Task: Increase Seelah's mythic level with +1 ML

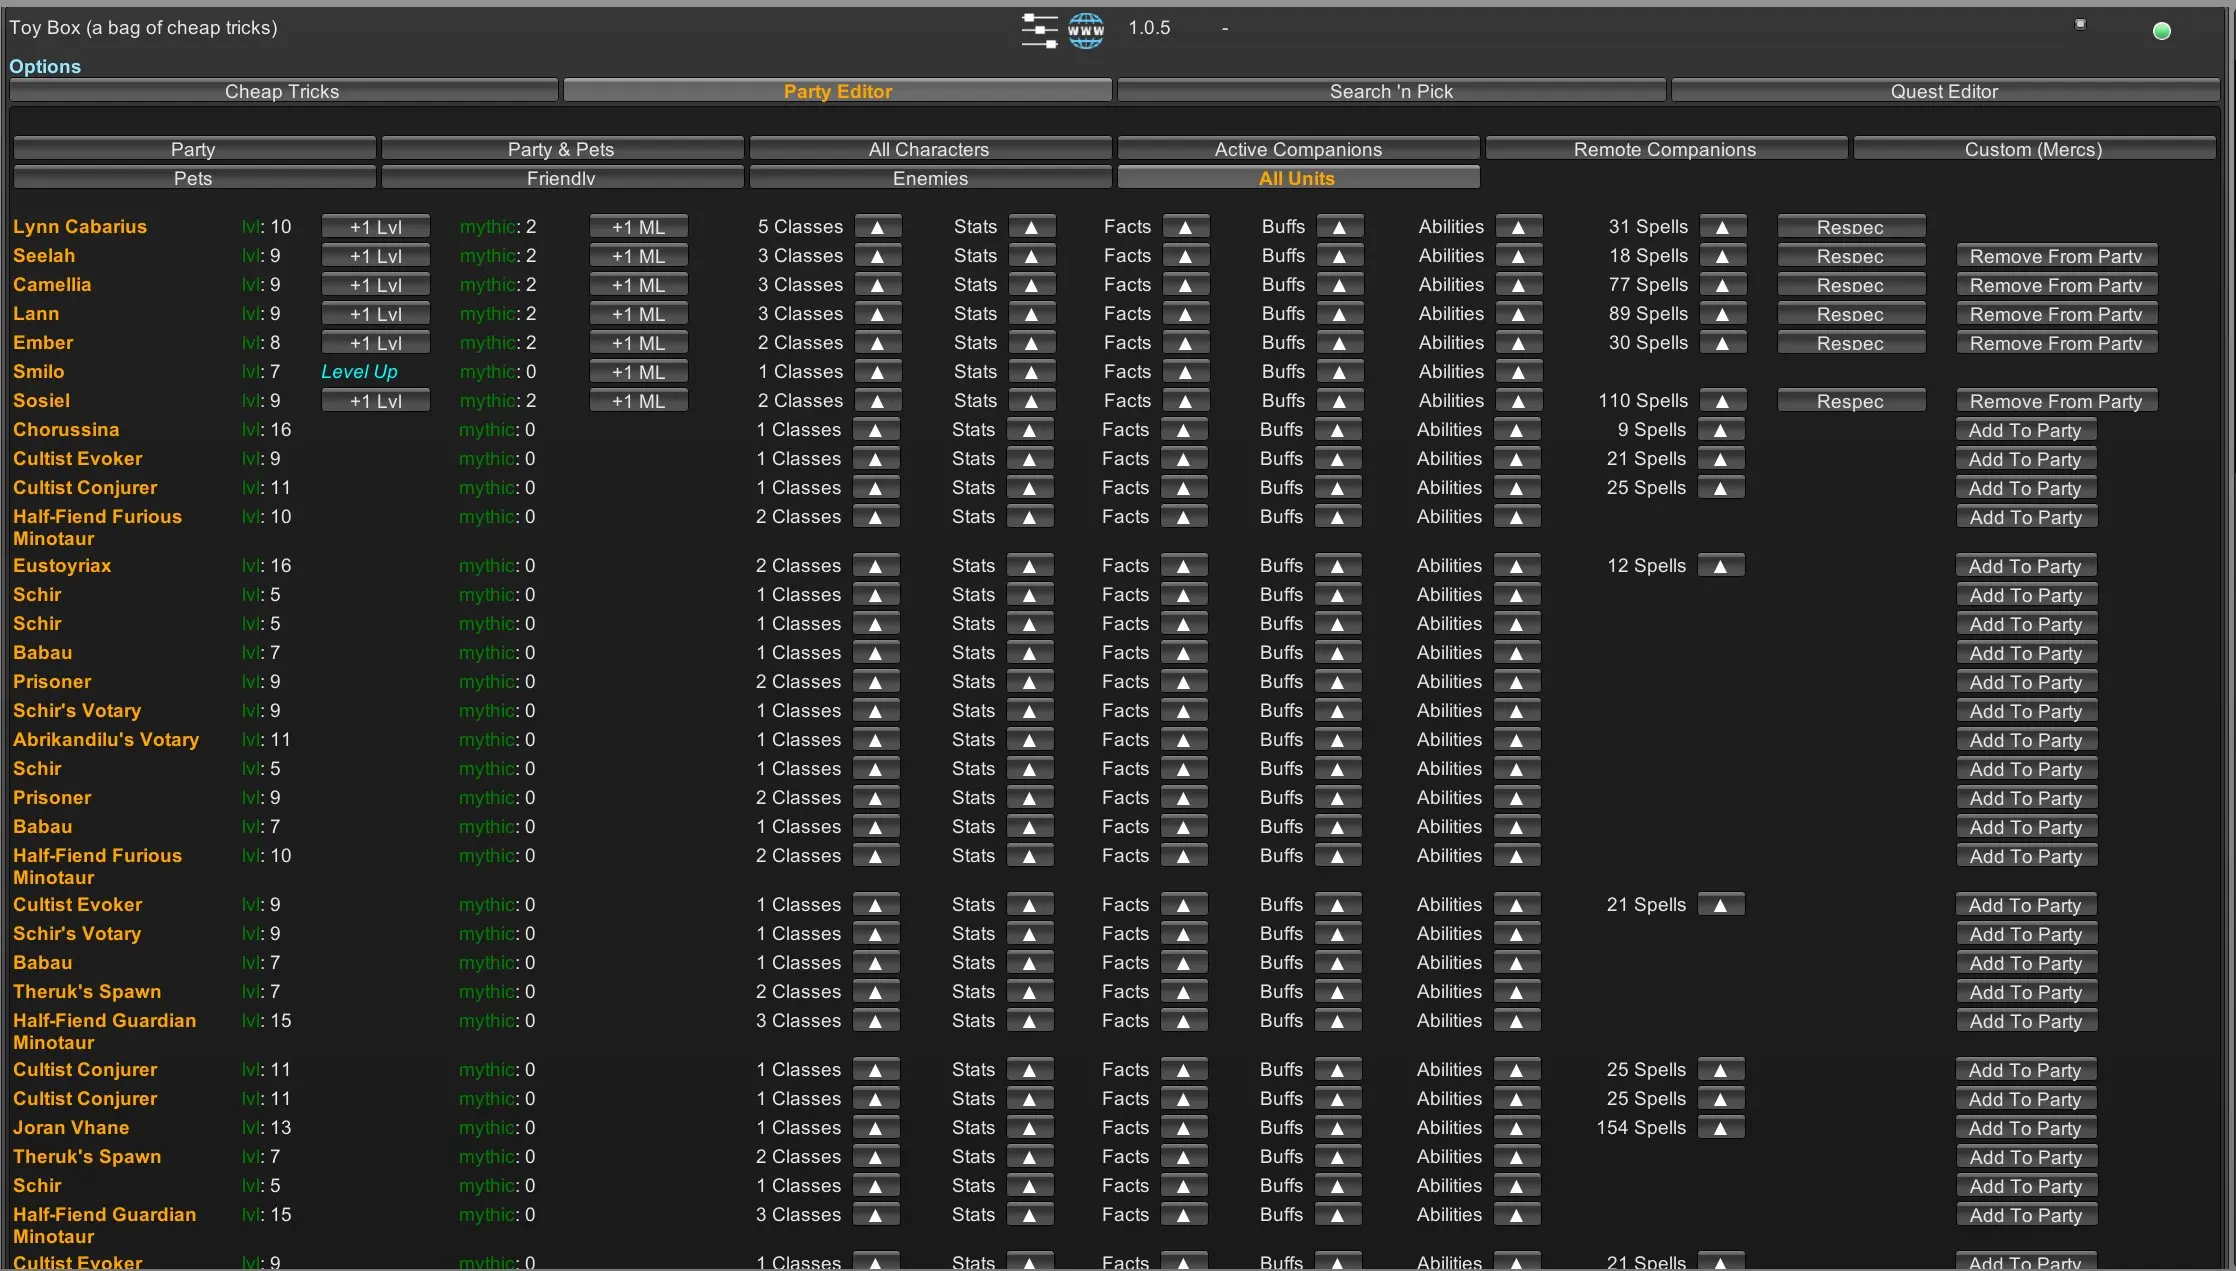Action: point(638,256)
